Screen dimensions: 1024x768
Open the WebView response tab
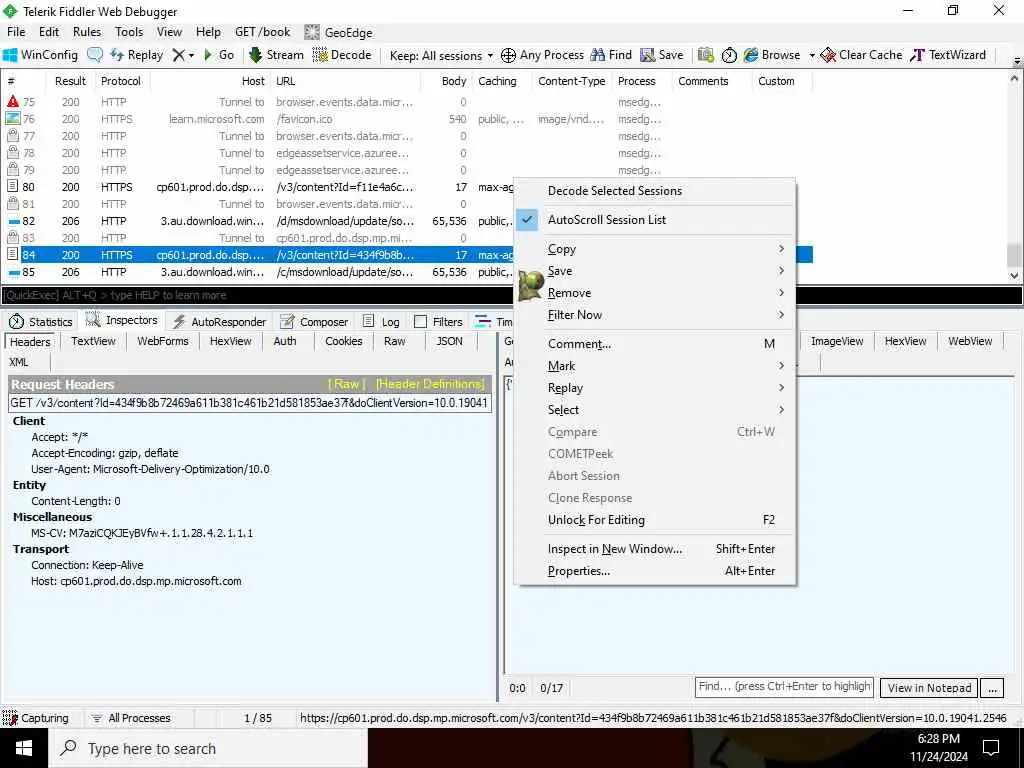pos(970,341)
